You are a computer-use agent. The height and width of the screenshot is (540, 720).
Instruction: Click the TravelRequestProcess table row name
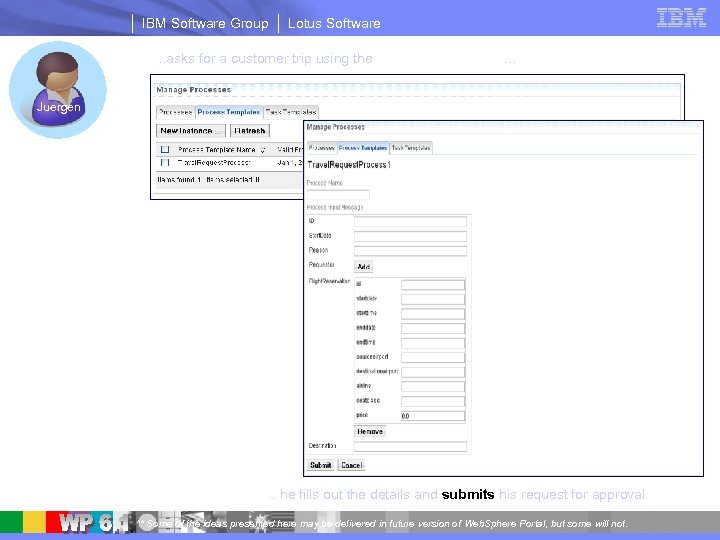tap(214, 163)
